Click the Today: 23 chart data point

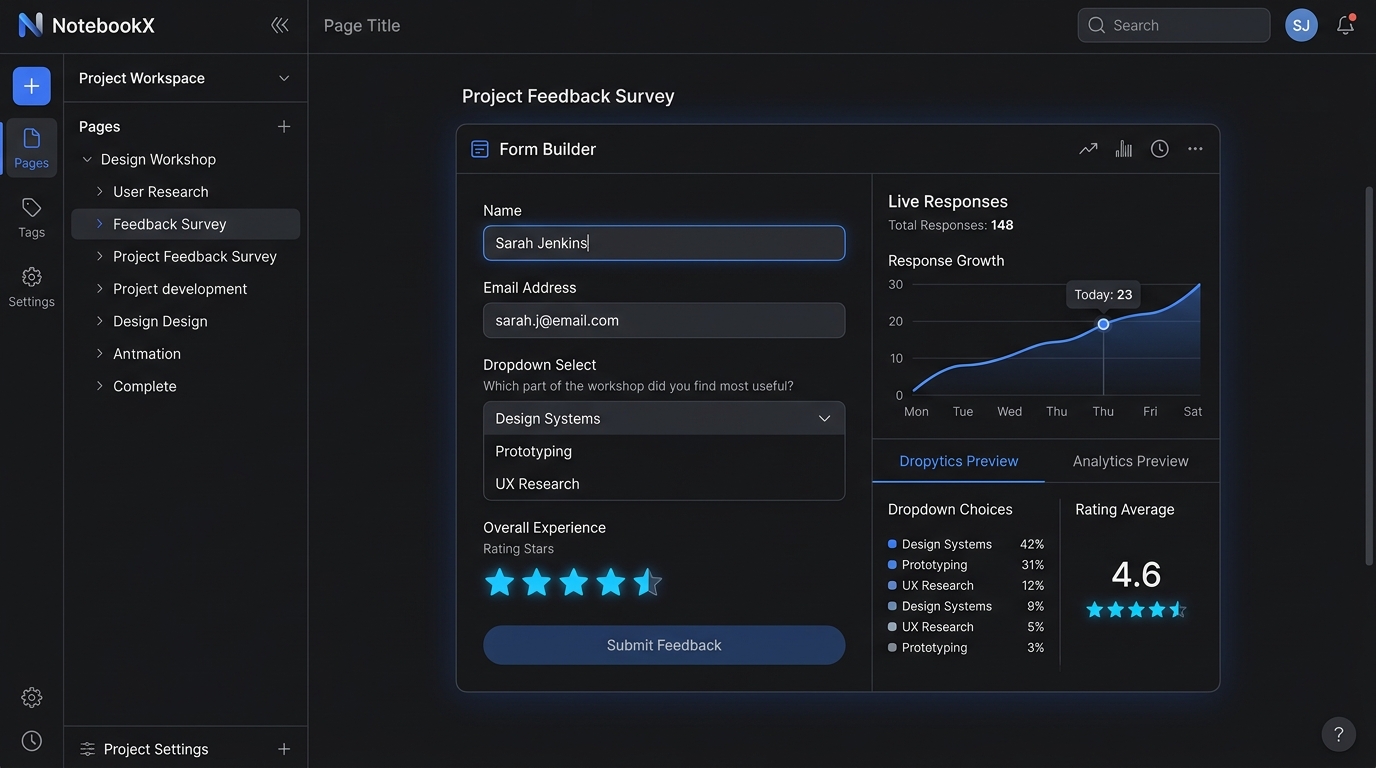1103,324
